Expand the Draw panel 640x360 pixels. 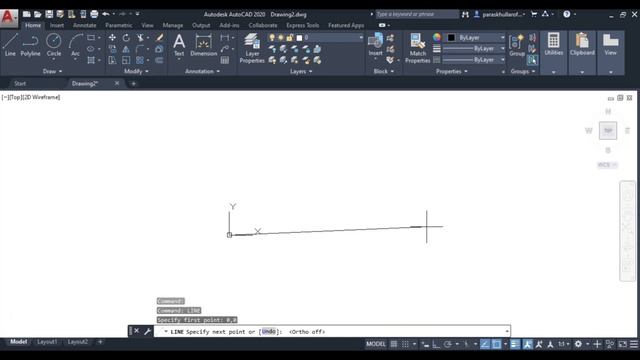(x=52, y=71)
